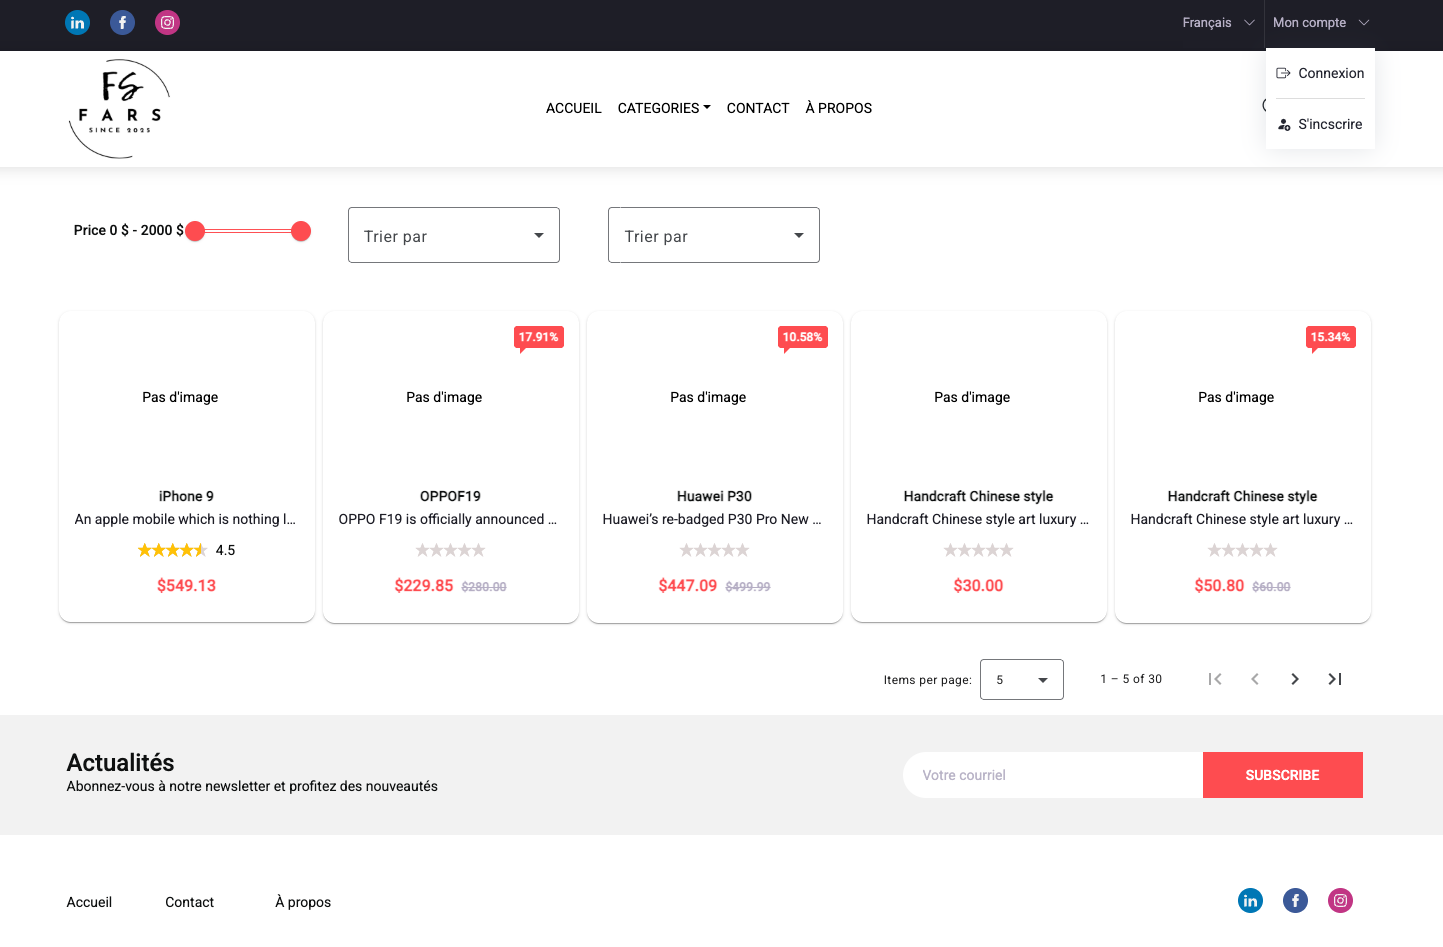Open the LinkedIn icon in top bar
The width and height of the screenshot is (1443, 947).
(77, 22)
